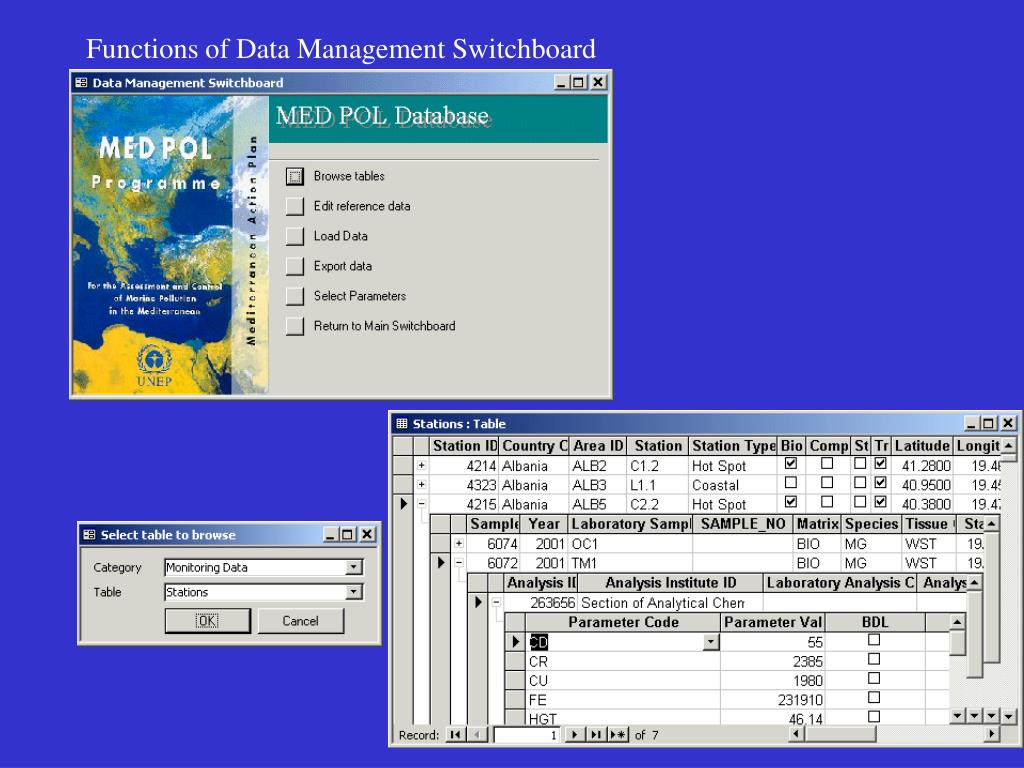The height and width of the screenshot is (768, 1024).
Task: Go to first record navigation button
Action: click(x=455, y=735)
